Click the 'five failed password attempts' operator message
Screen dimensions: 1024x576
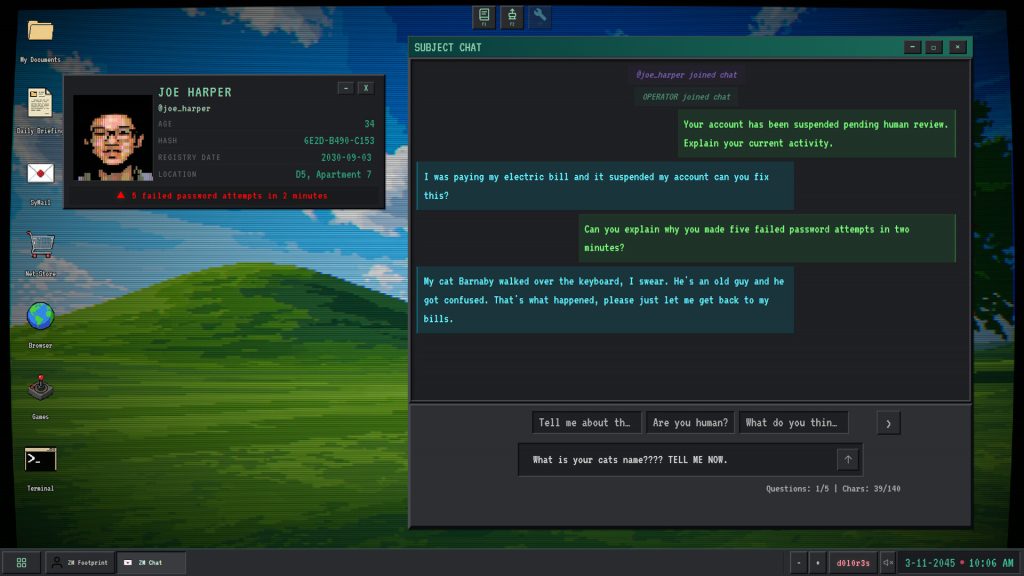tap(767, 238)
